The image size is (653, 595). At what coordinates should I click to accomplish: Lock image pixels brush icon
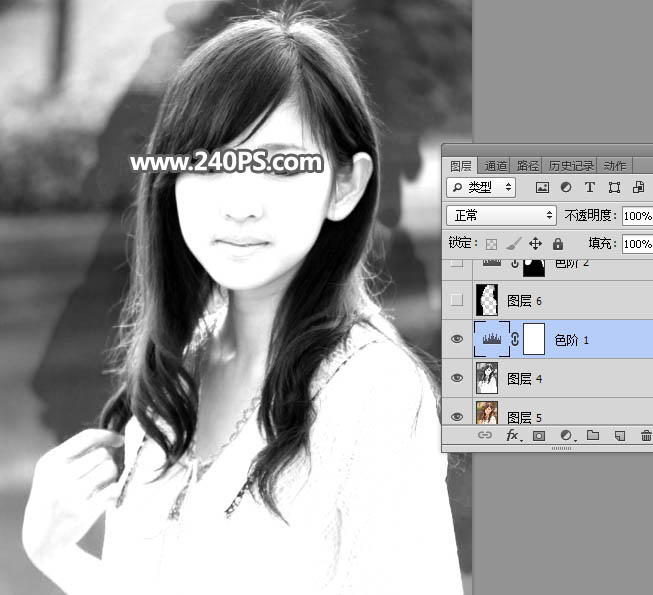click(513, 244)
